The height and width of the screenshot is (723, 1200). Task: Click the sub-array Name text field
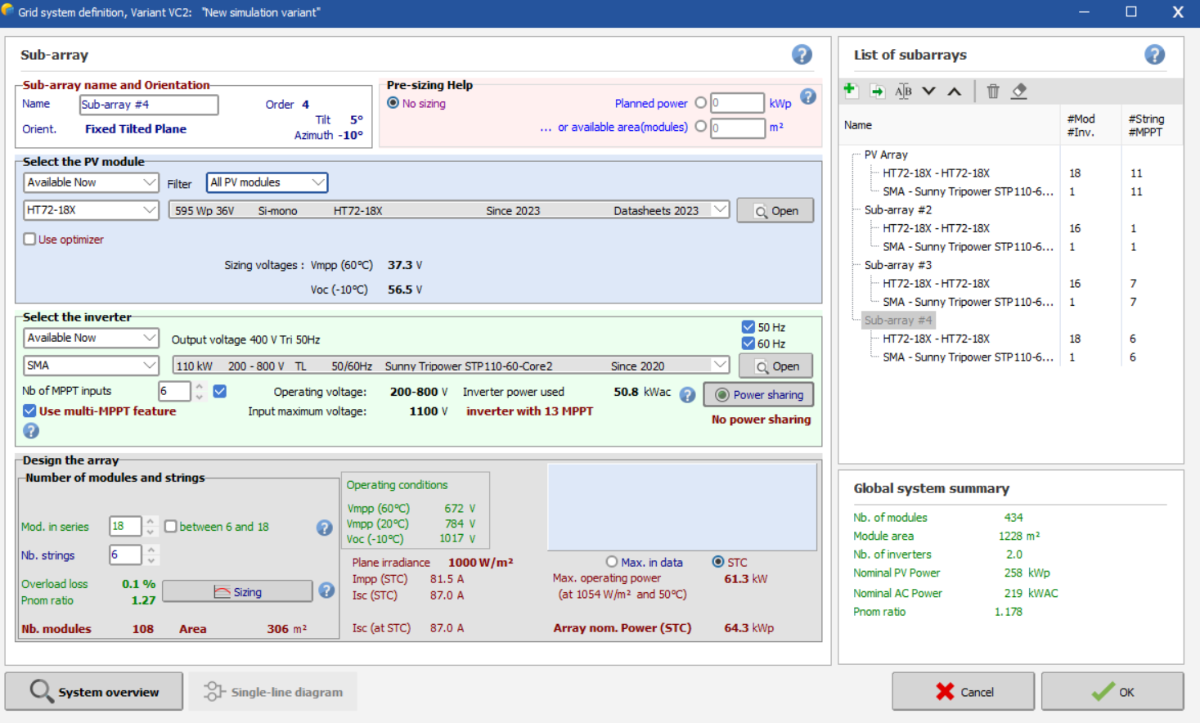pyautogui.click(x=148, y=105)
